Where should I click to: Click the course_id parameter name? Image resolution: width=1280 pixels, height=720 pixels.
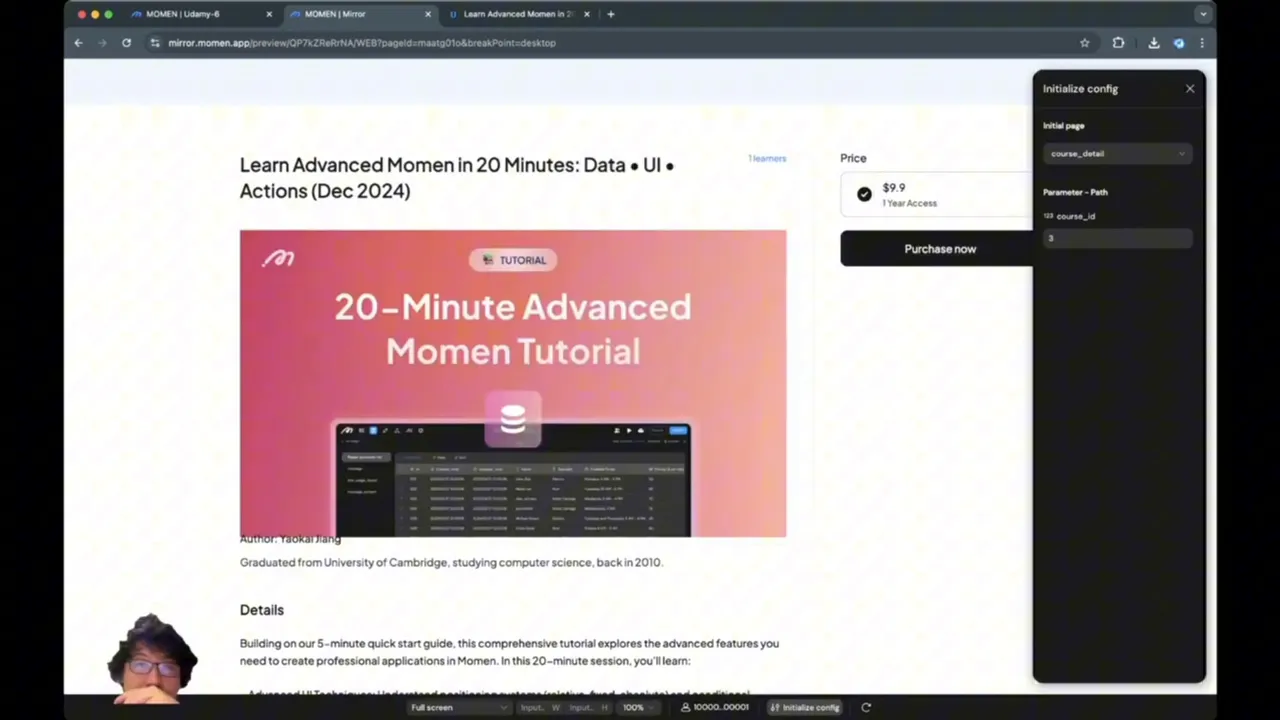(x=1076, y=216)
